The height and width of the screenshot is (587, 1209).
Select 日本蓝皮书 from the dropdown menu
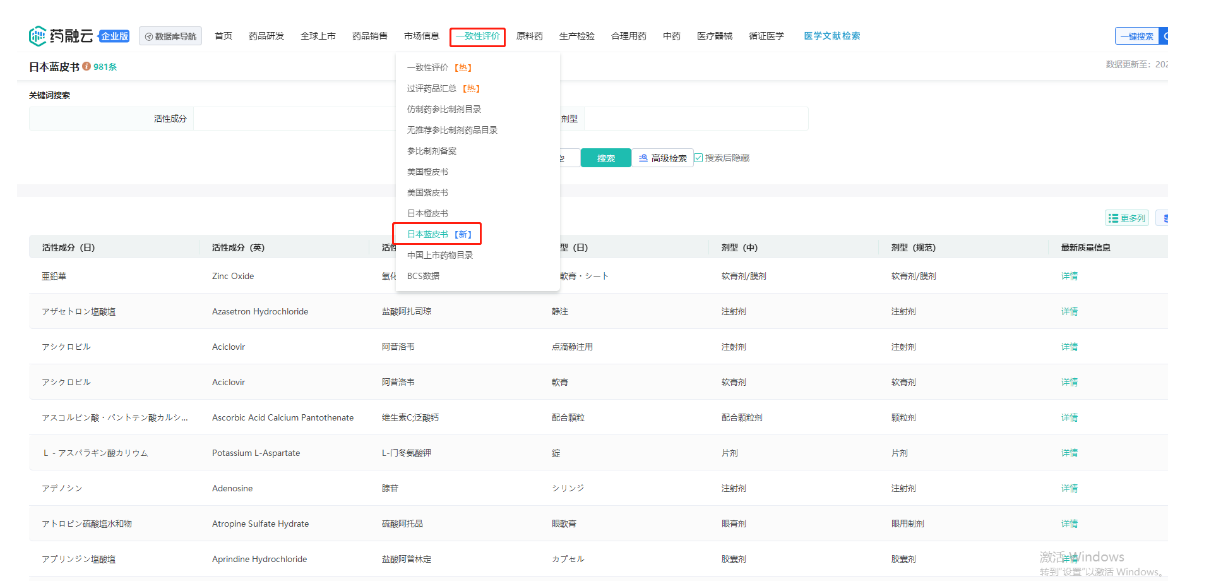point(438,234)
